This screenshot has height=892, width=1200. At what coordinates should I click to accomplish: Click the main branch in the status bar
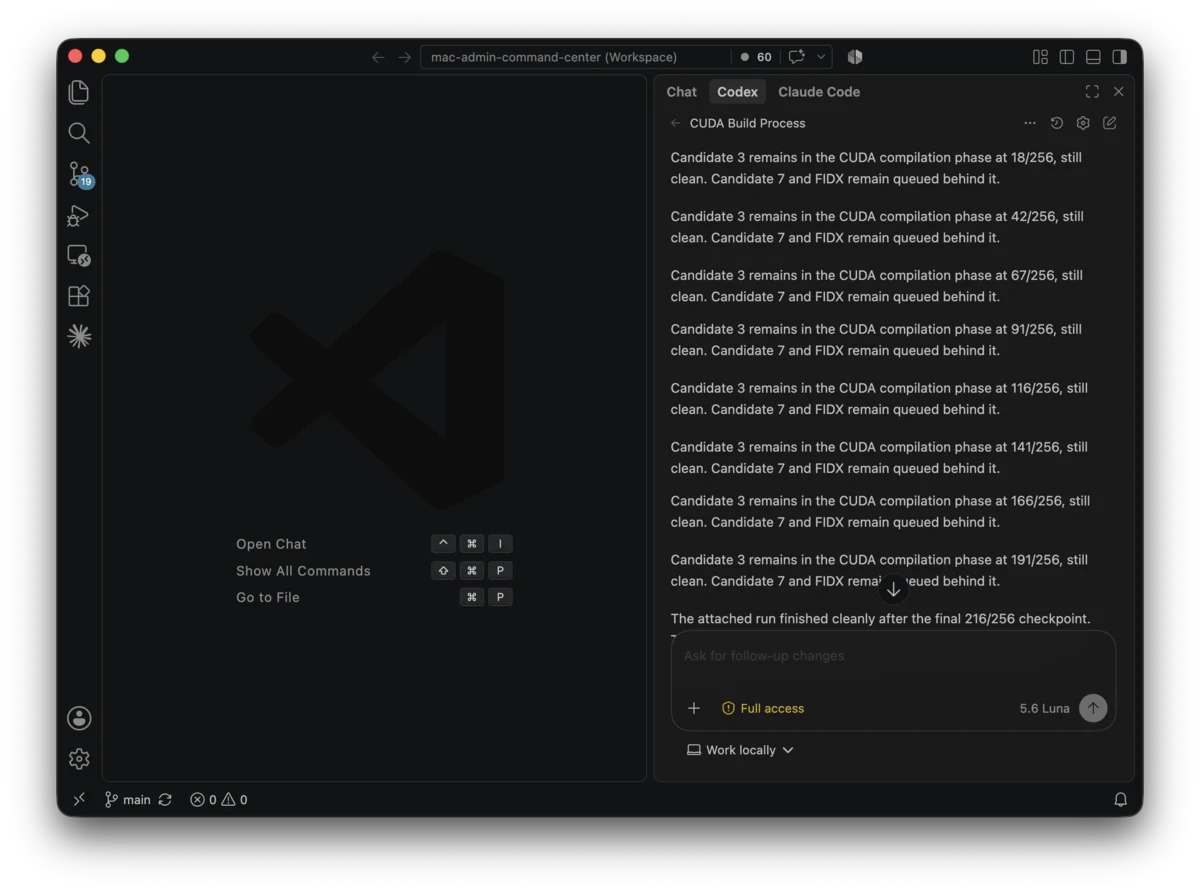coord(128,799)
